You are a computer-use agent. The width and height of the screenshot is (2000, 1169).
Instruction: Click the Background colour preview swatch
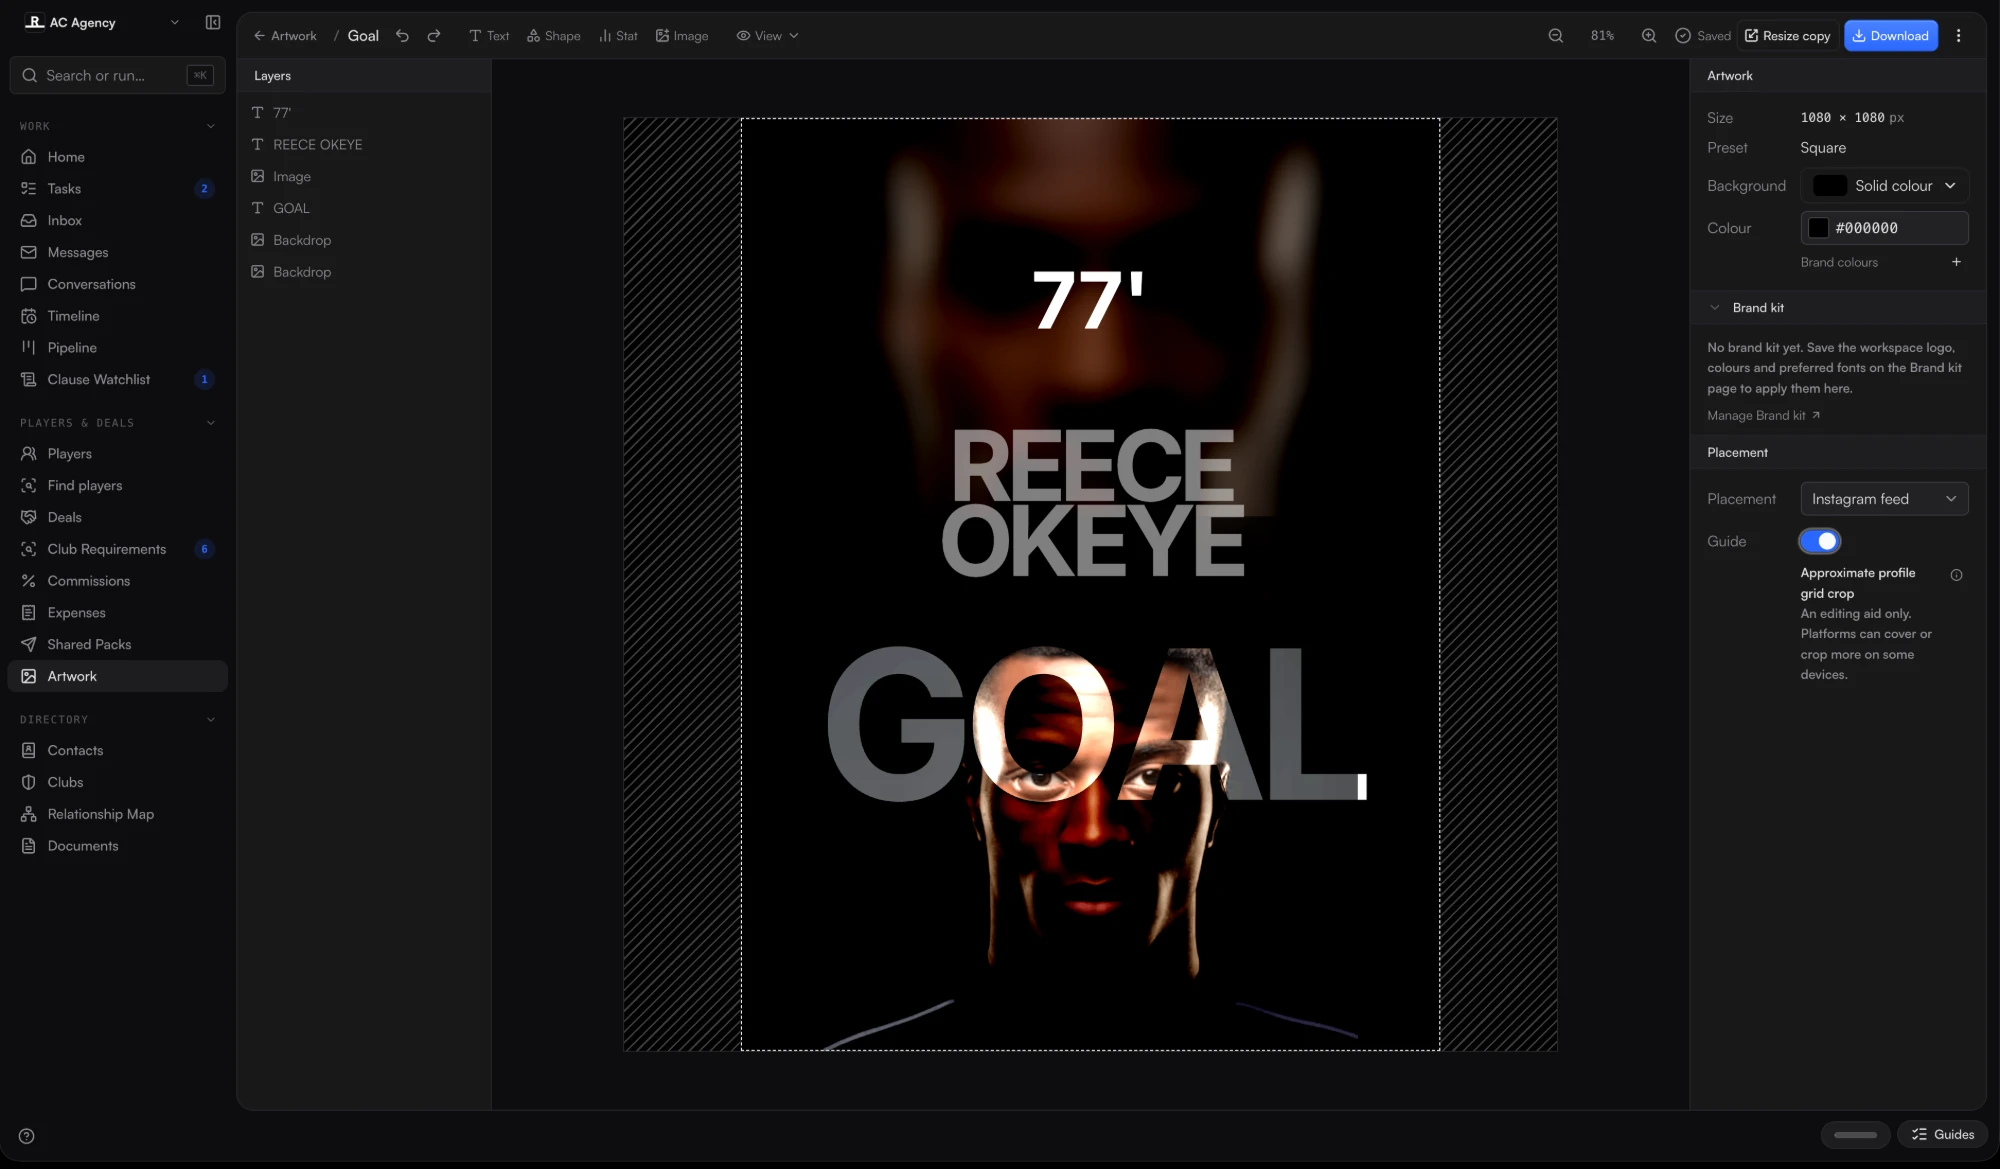(1830, 186)
